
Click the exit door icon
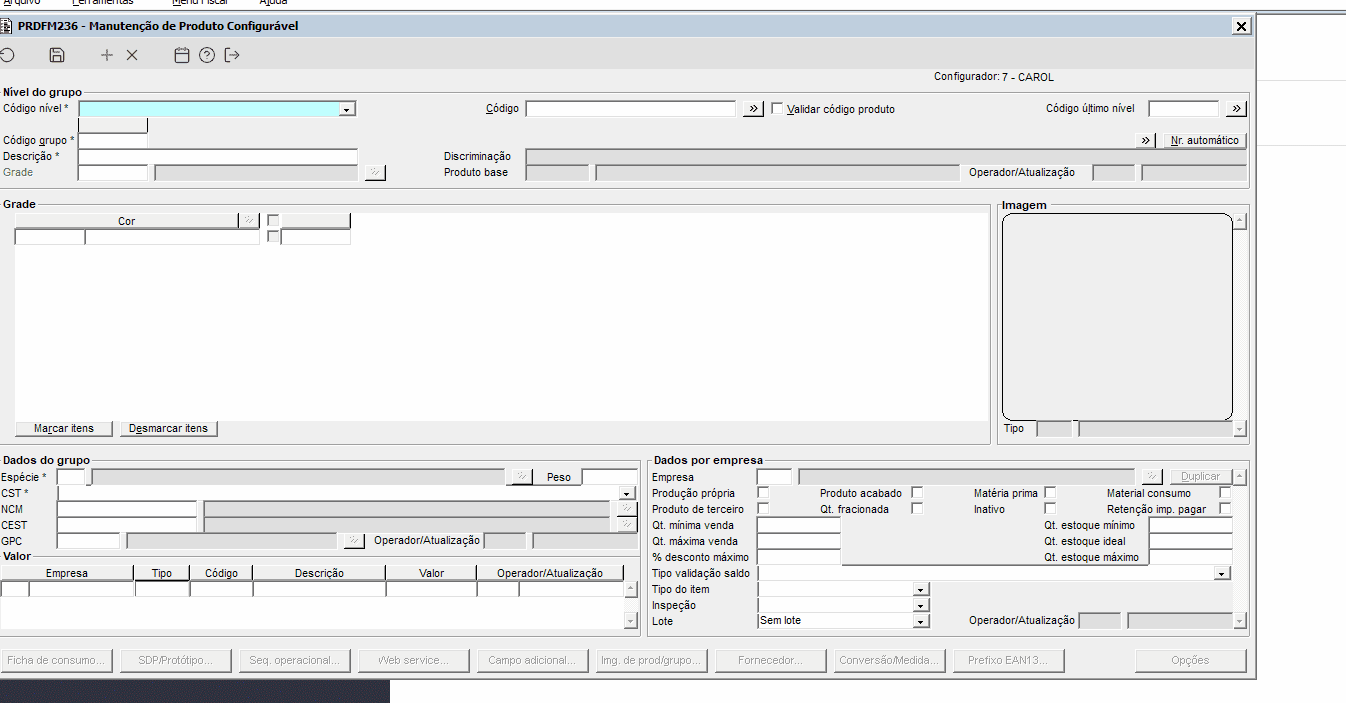[232, 55]
